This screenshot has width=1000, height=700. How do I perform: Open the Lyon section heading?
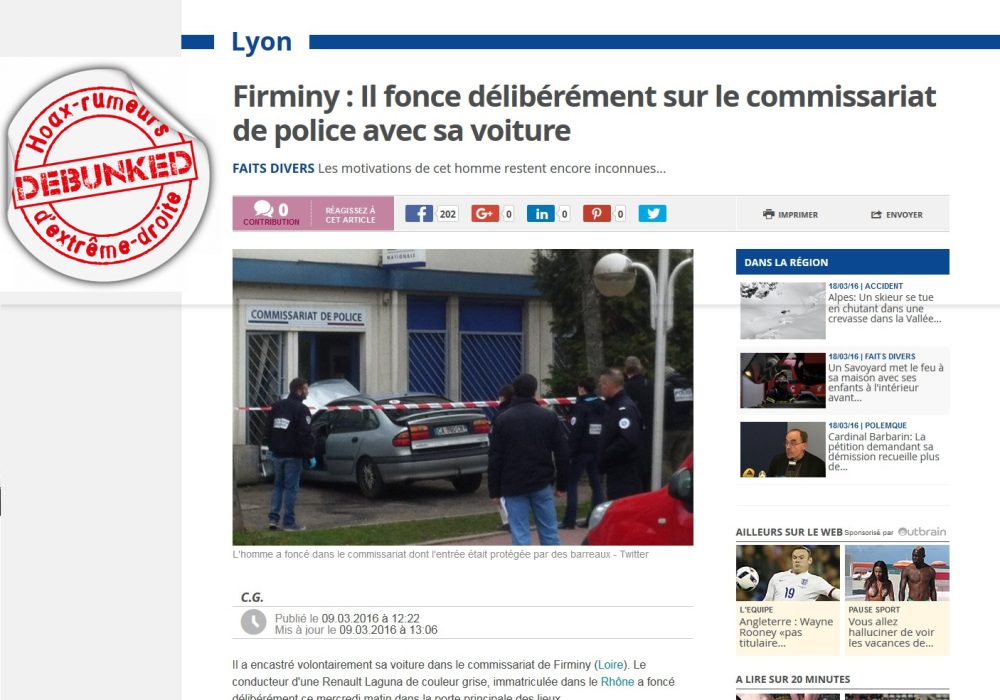261,42
